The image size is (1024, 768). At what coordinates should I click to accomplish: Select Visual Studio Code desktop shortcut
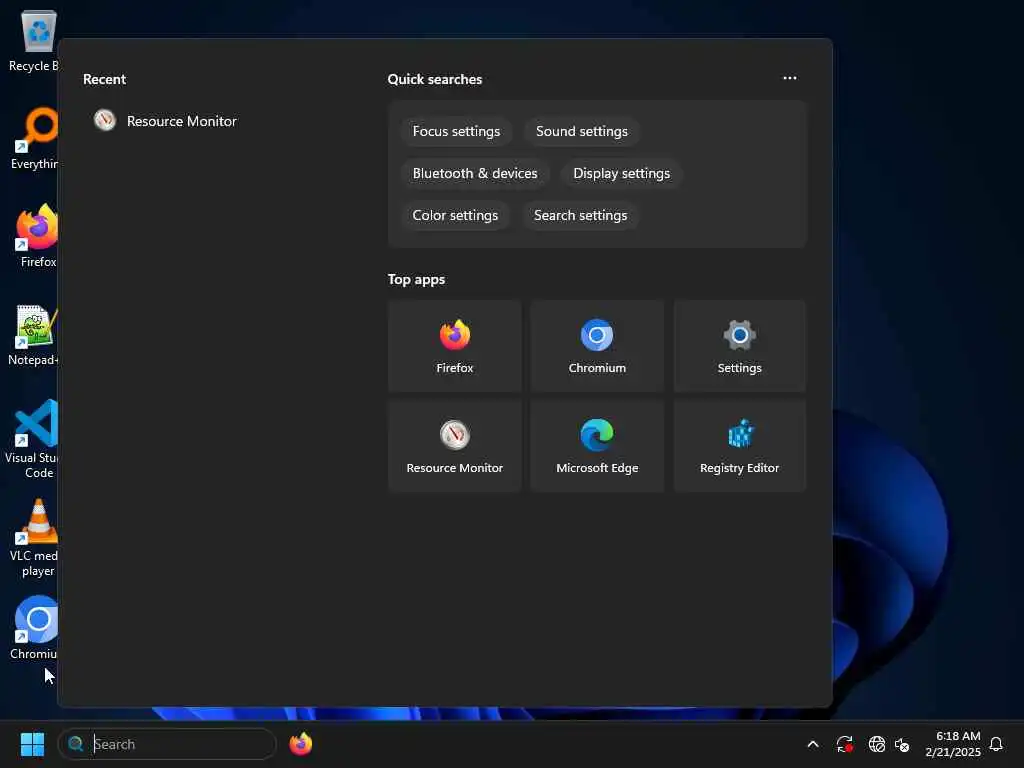pyautogui.click(x=33, y=439)
